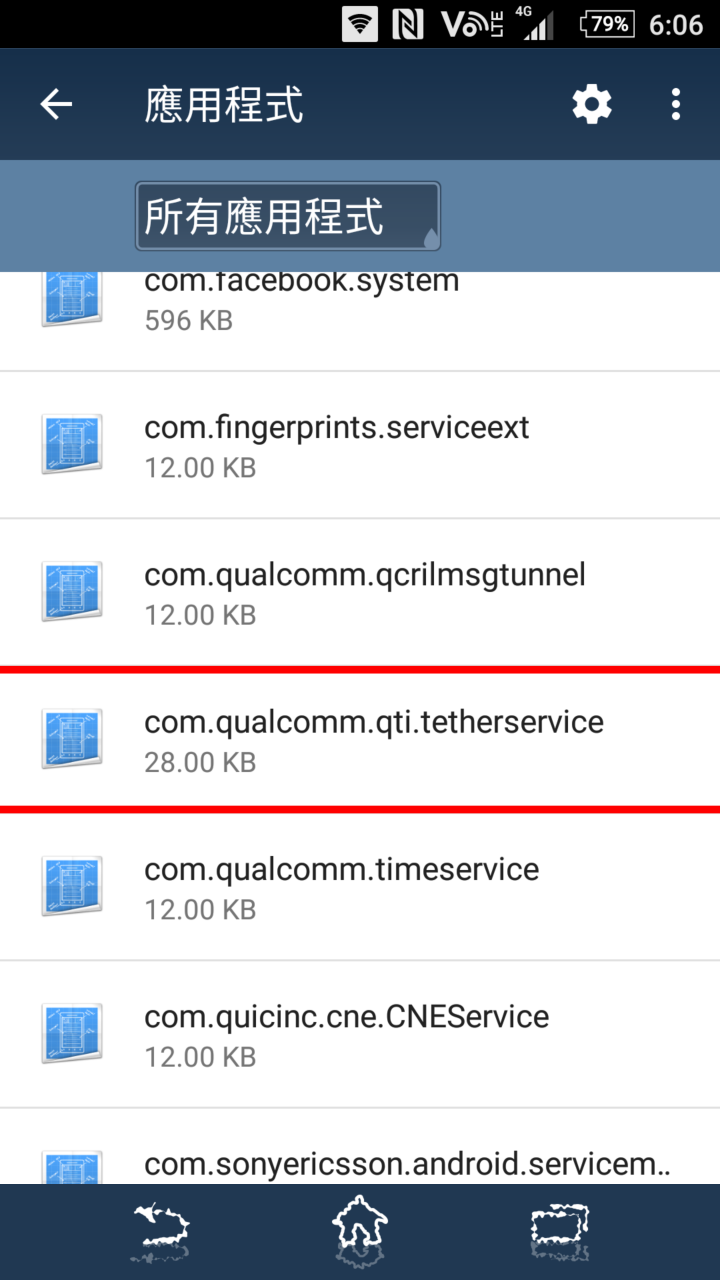The image size is (720, 1280).
Task: Expand the 所有應用程式 filter dropdown
Action: (x=288, y=216)
